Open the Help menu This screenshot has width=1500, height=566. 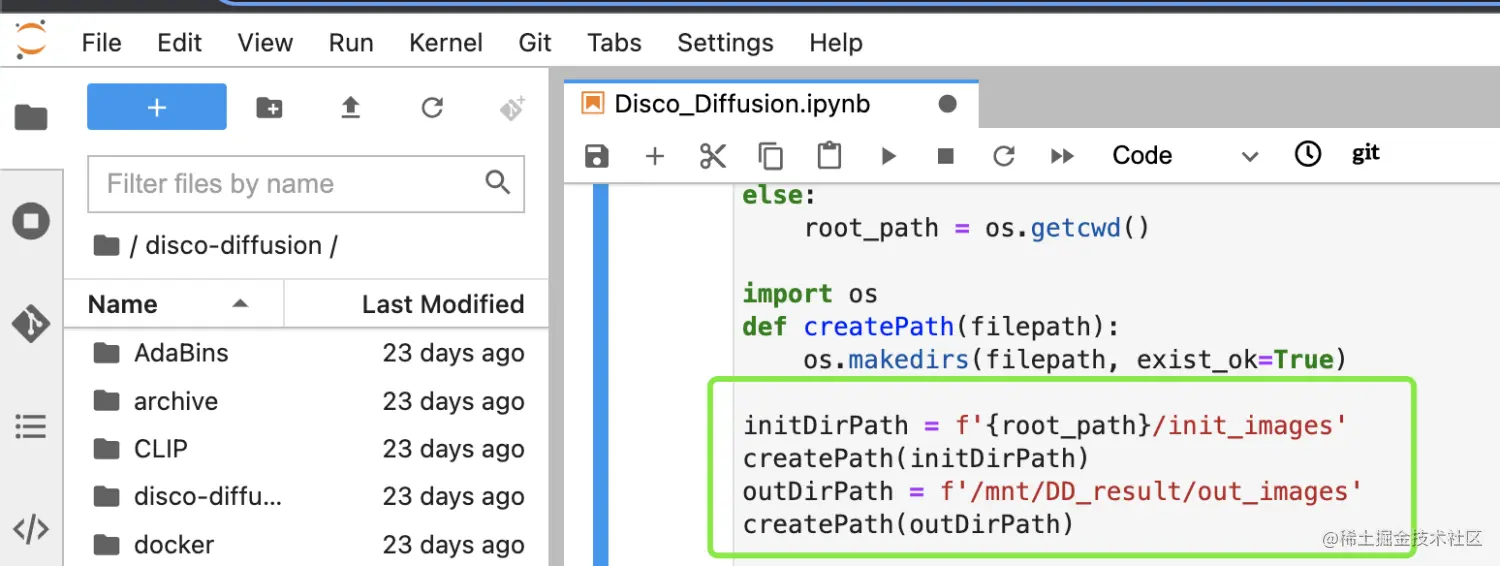pyautogui.click(x=836, y=43)
